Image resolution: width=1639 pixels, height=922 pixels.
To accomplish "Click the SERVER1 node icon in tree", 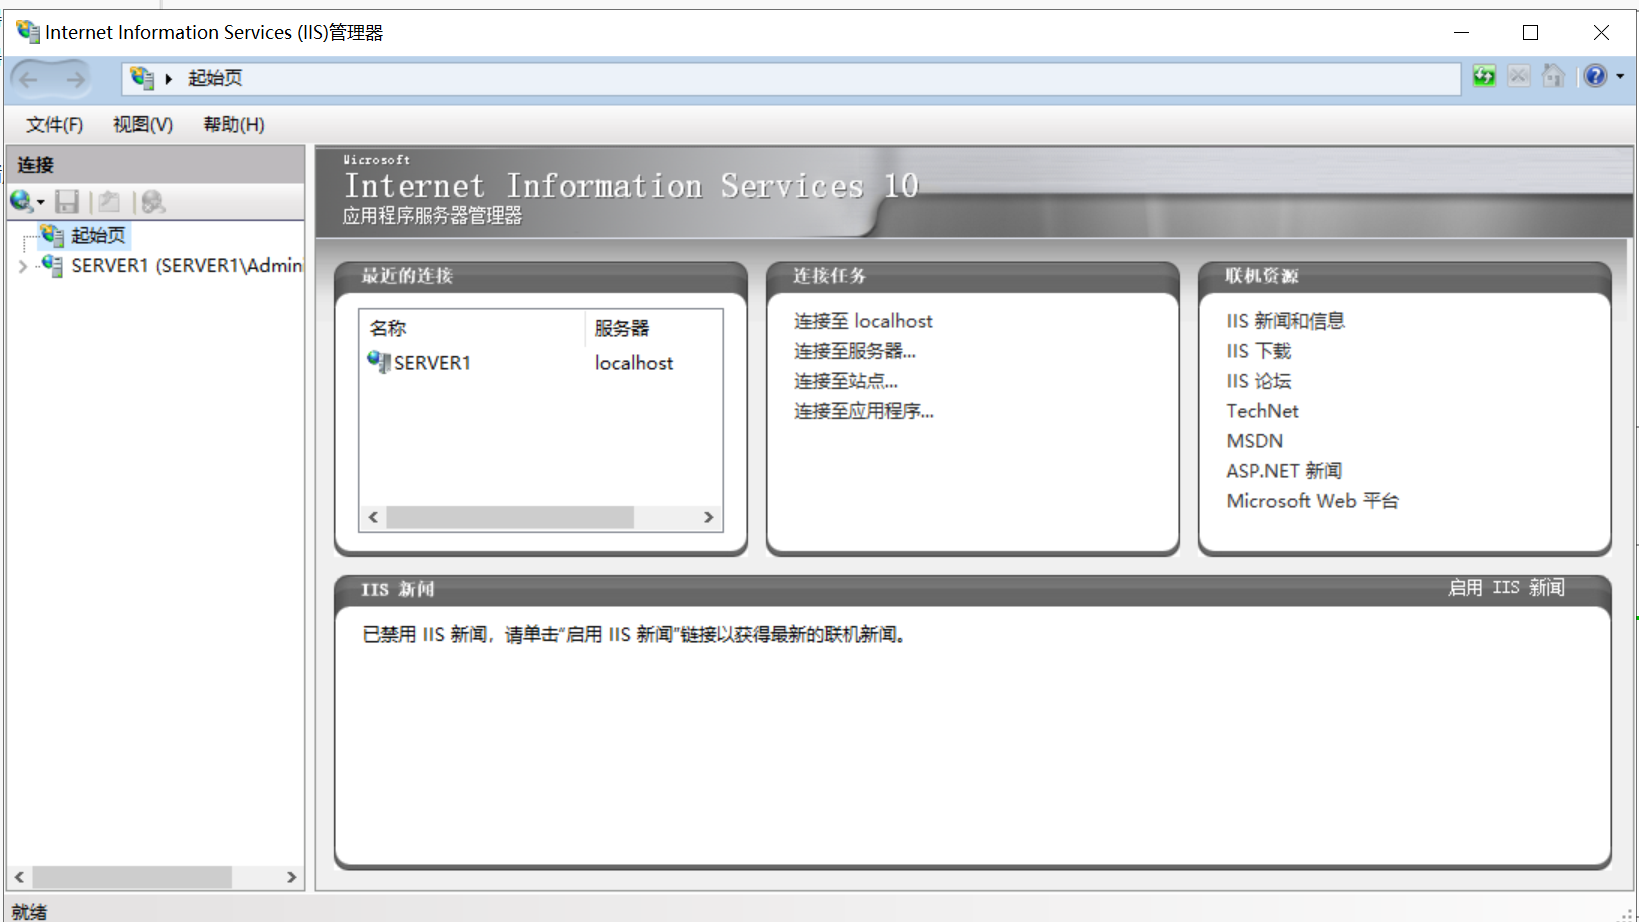I will pos(52,265).
